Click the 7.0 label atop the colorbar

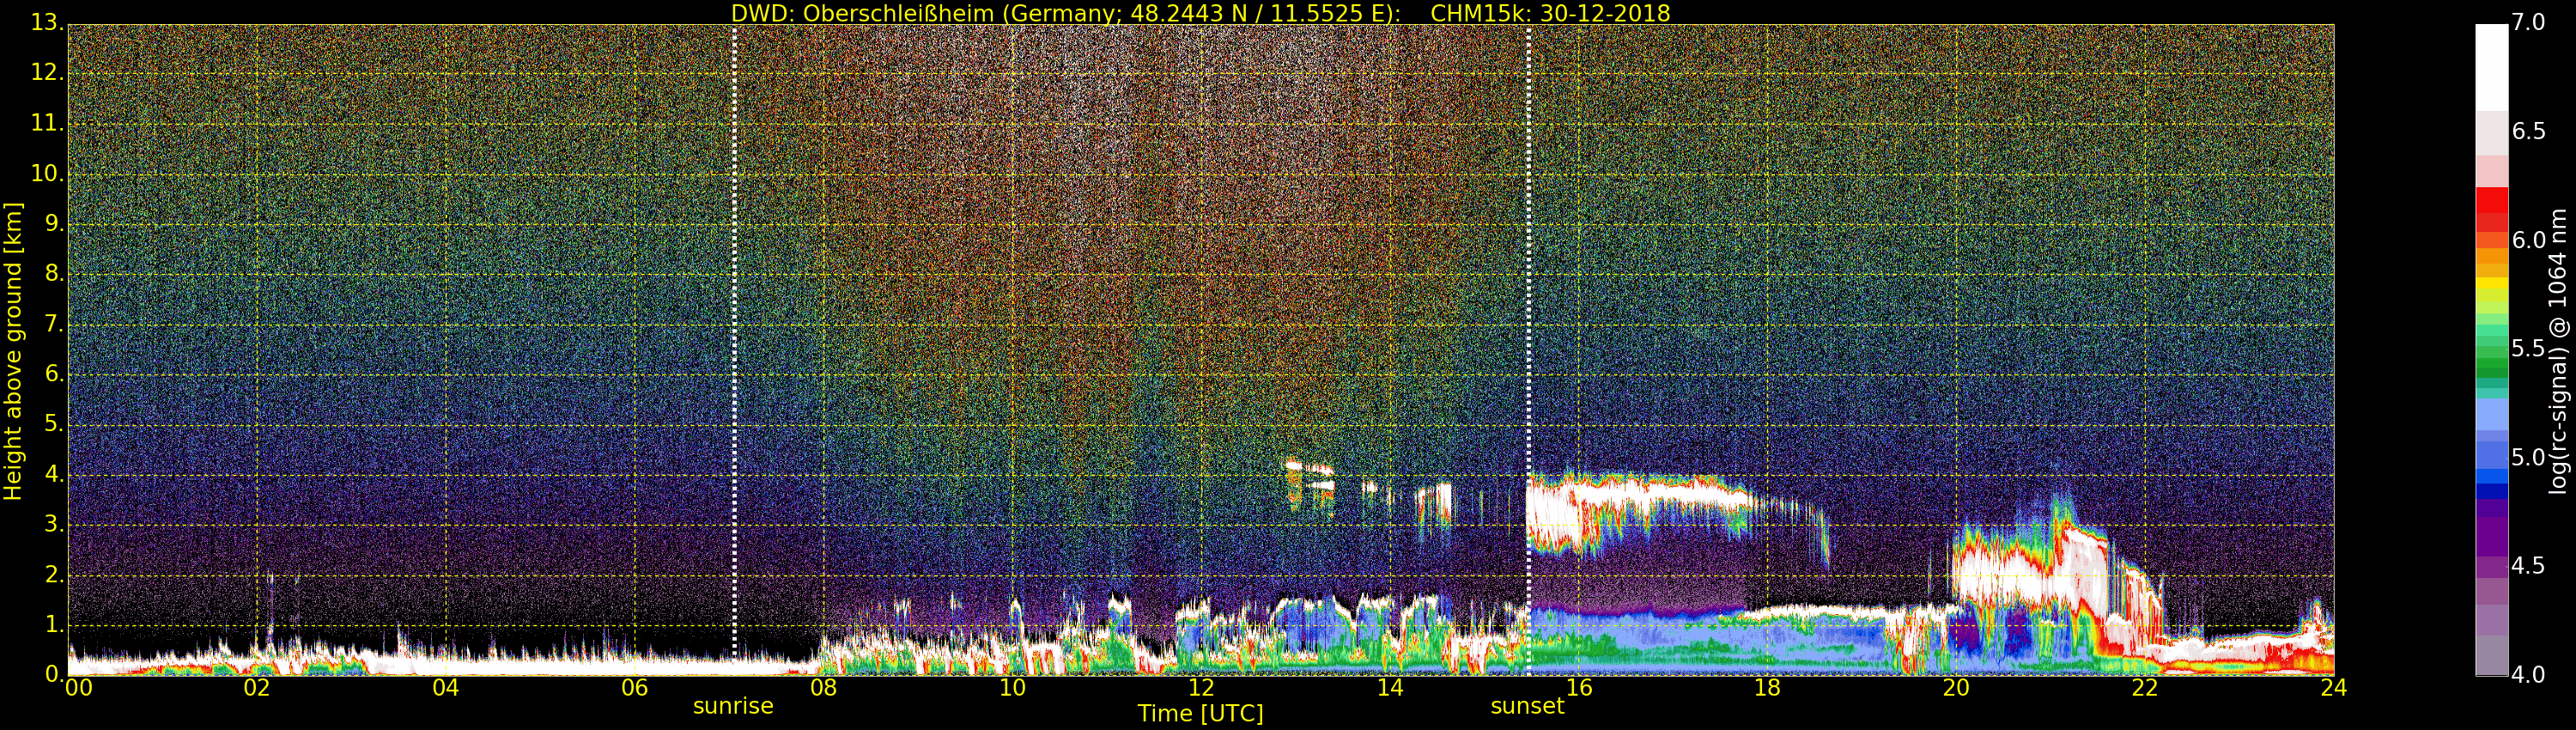(x=2529, y=22)
